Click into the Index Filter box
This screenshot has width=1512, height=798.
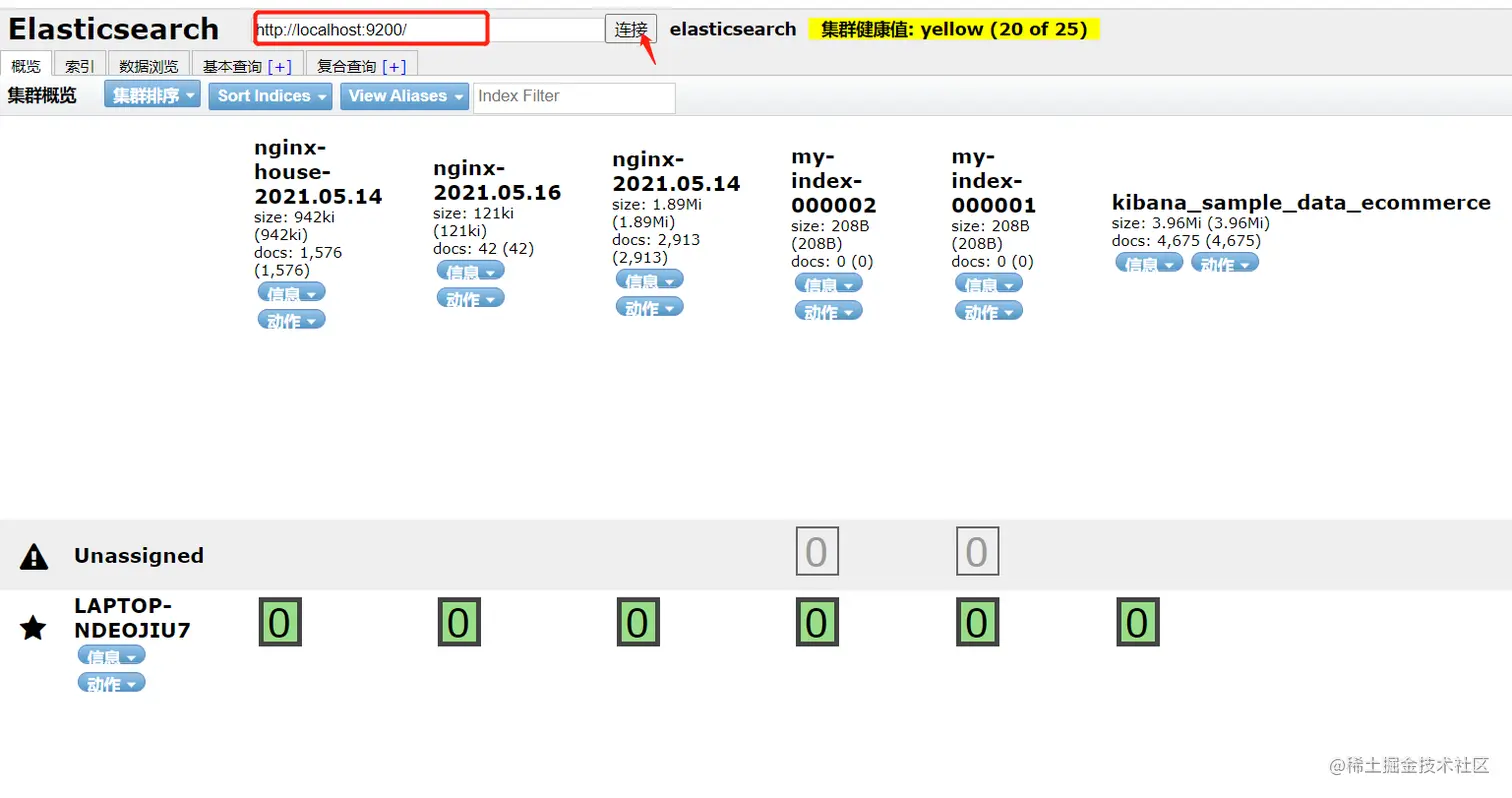coord(574,97)
